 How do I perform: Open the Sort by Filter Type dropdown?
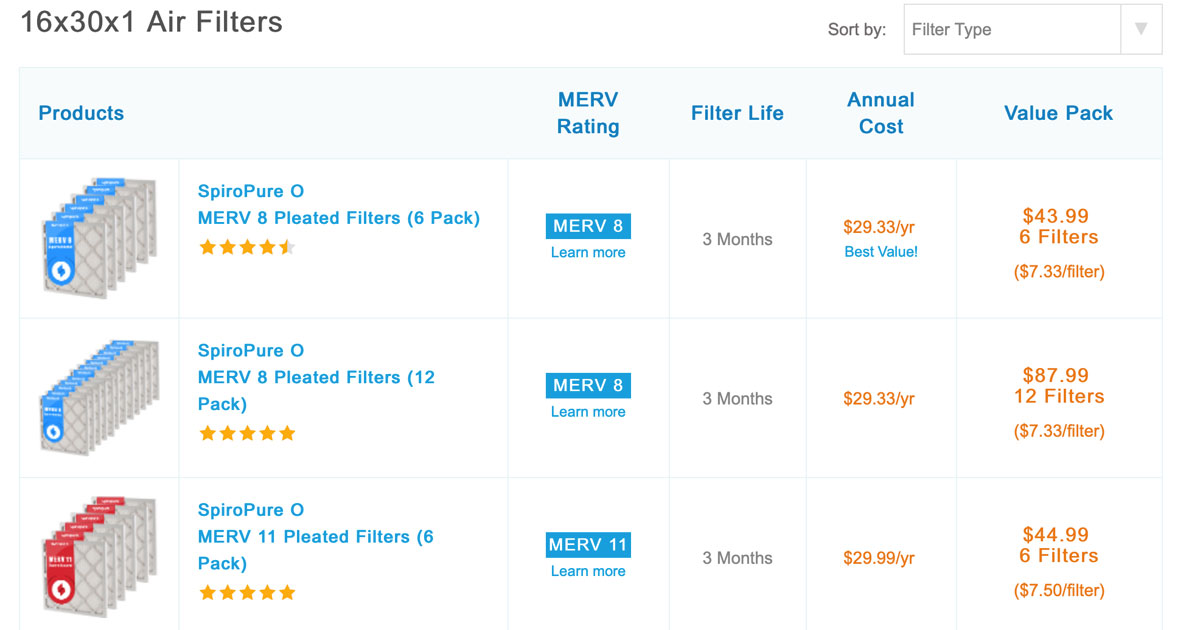tap(1012, 30)
